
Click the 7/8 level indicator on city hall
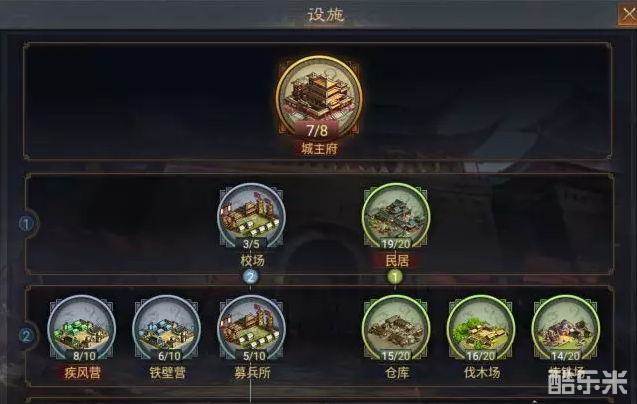coord(317,130)
